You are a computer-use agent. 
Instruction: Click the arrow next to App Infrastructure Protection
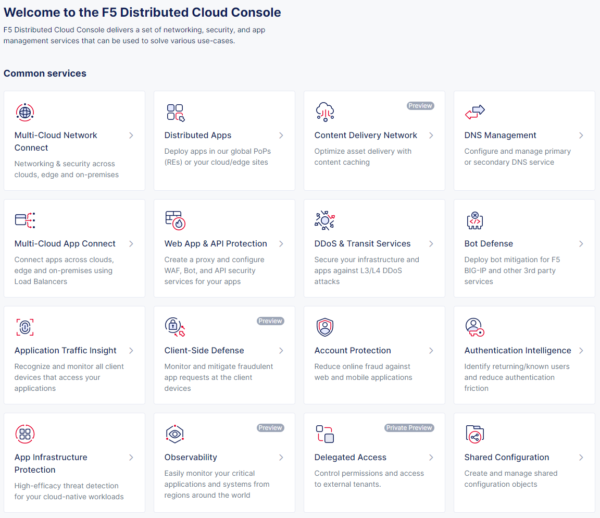[131, 458]
